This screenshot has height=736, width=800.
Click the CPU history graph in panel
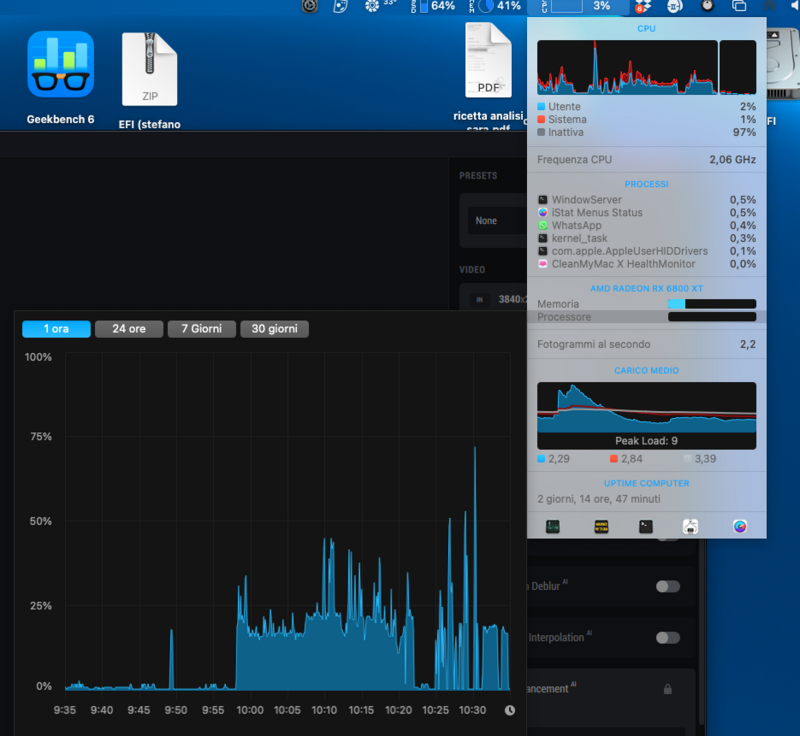pyautogui.click(x=627, y=67)
